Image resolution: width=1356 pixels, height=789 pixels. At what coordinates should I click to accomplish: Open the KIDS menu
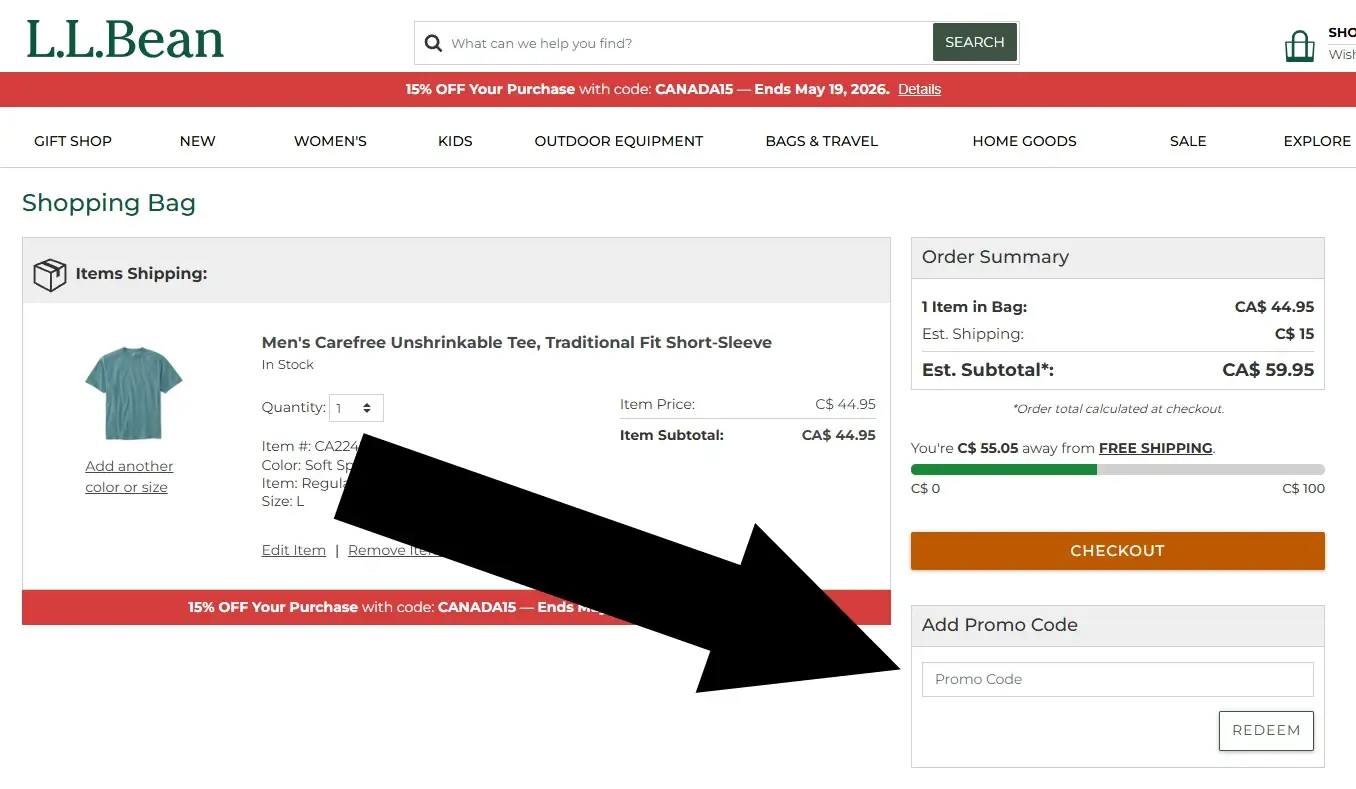455,141
